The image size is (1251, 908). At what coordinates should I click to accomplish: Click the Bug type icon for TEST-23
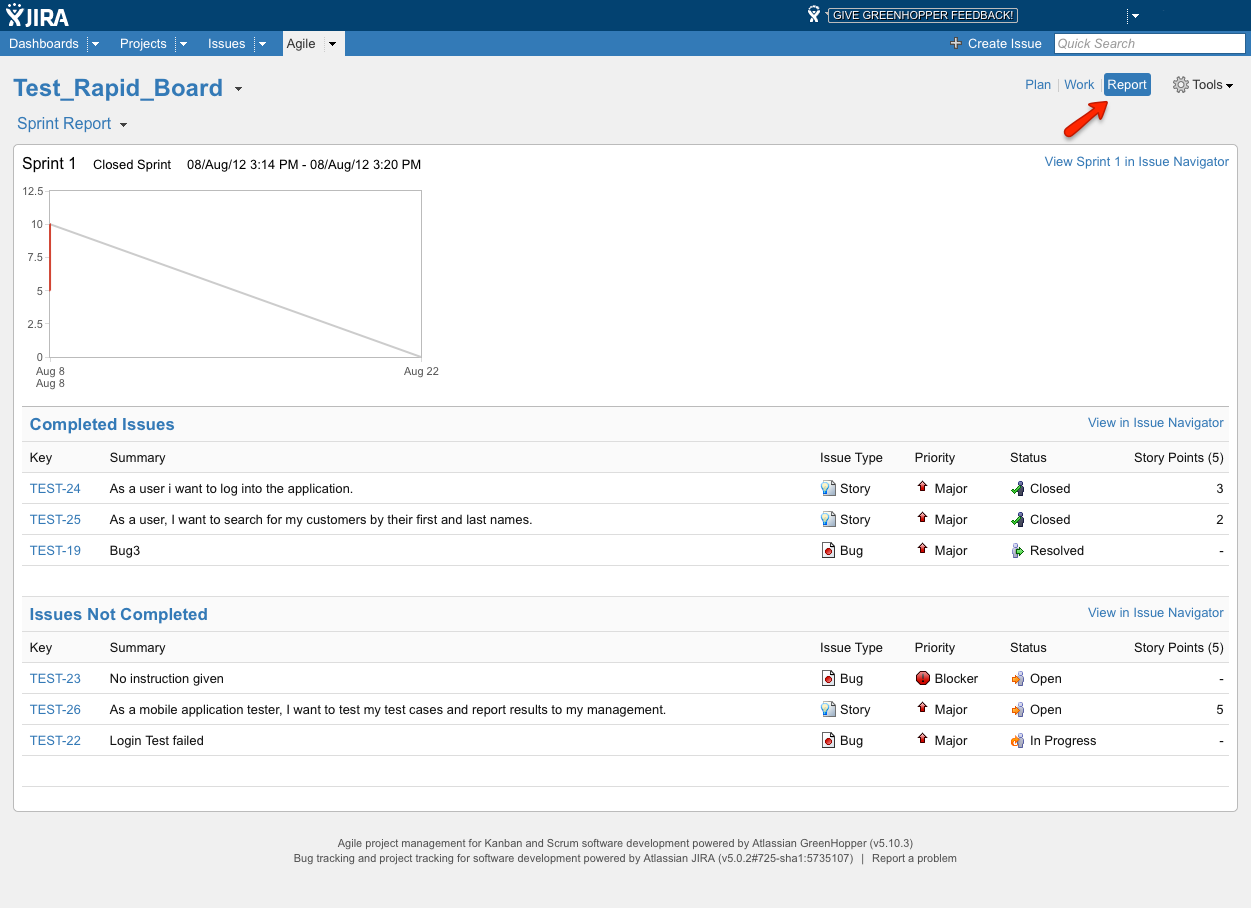coord(828,678)
